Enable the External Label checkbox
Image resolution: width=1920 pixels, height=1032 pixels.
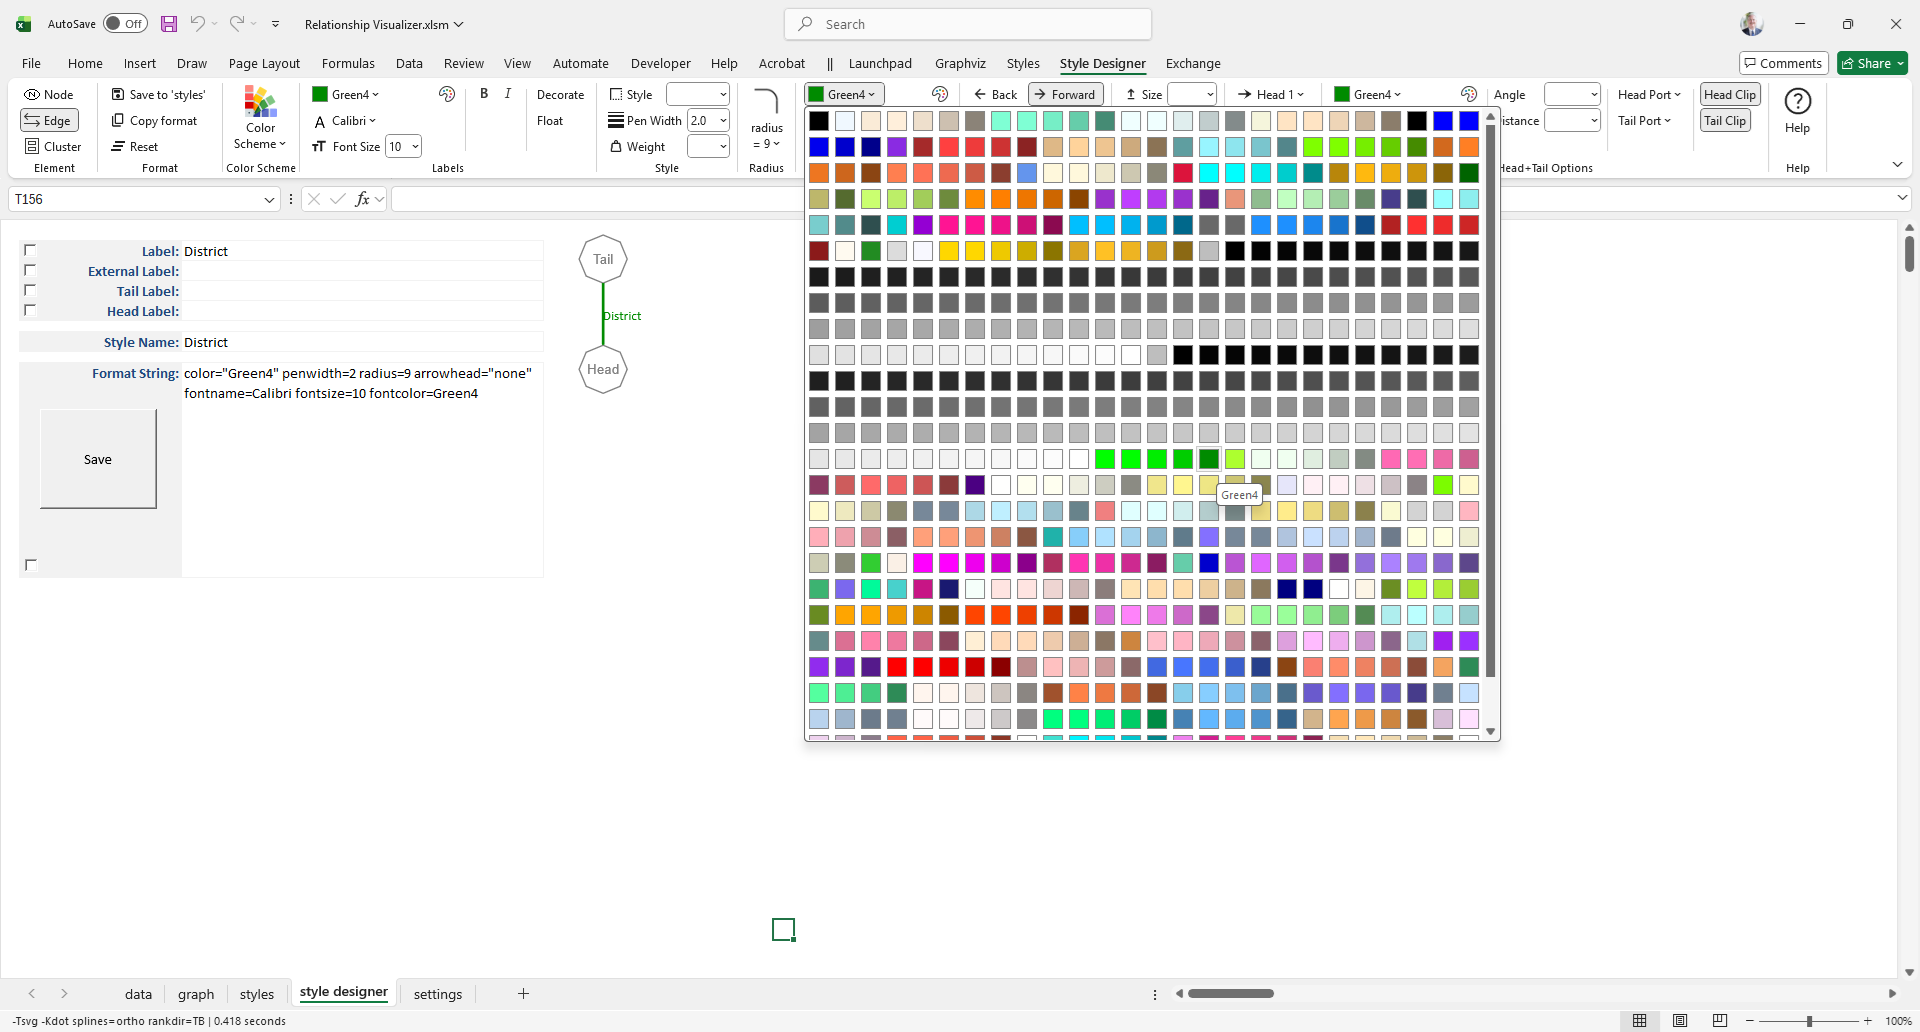[x=30, y=270]
